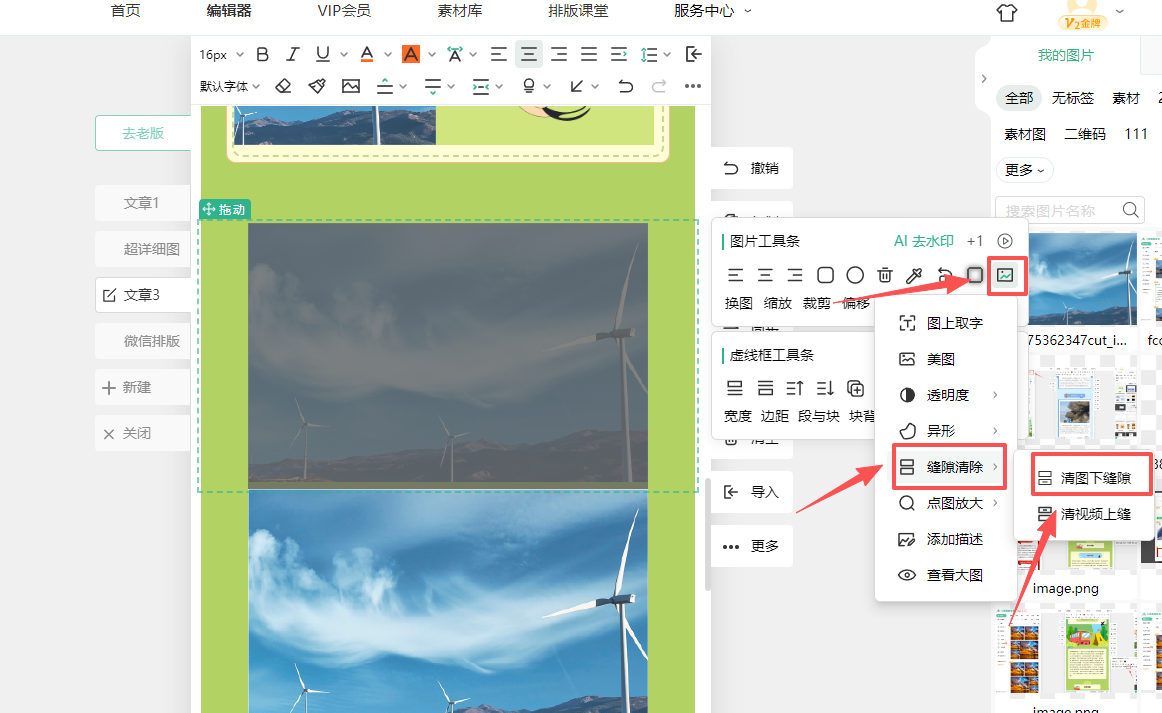Image resolution: width=1162 pixels, height=713 pixels.
Task: Open the line height tool
Action: tap(649, 54)
